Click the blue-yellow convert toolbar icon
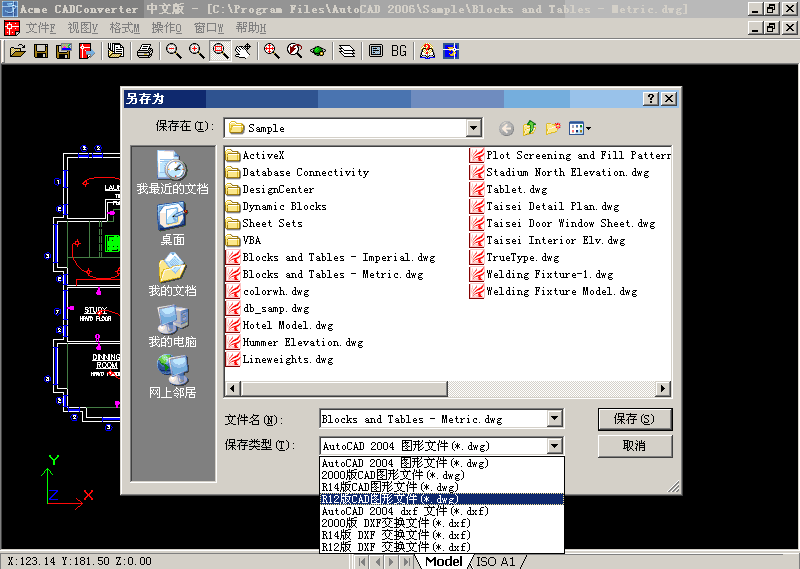800x569 pixels. (x=451, y=52)
